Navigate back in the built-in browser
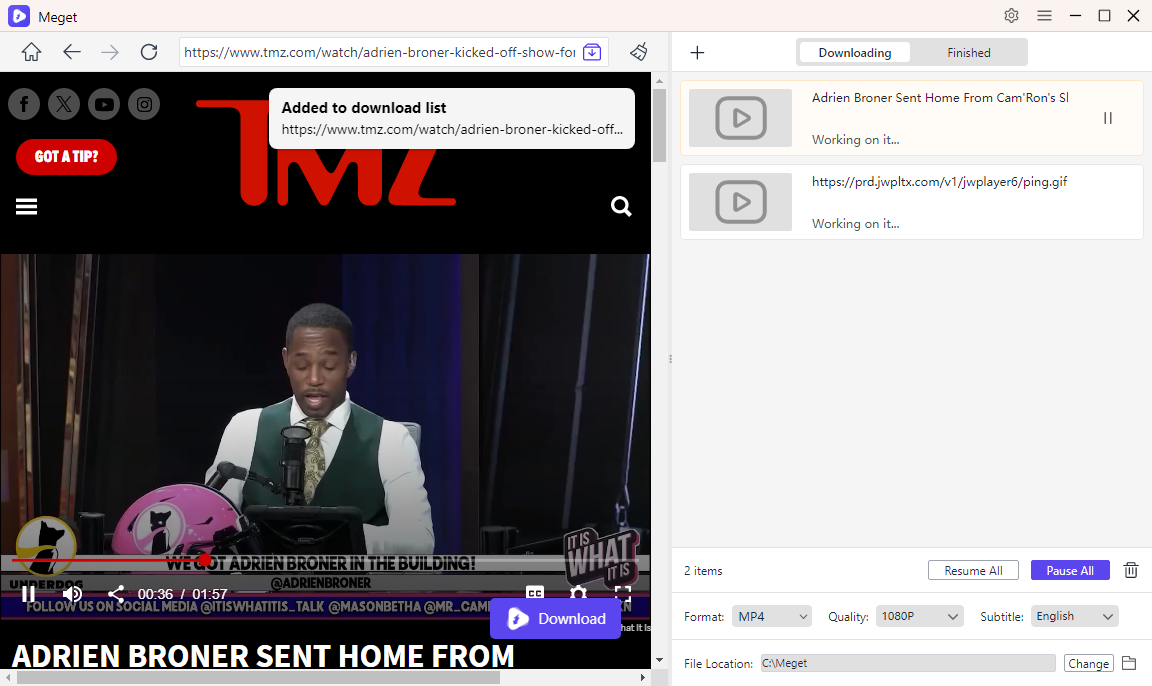The width and height of the screenshot is (1152, 686). (71, 52)
